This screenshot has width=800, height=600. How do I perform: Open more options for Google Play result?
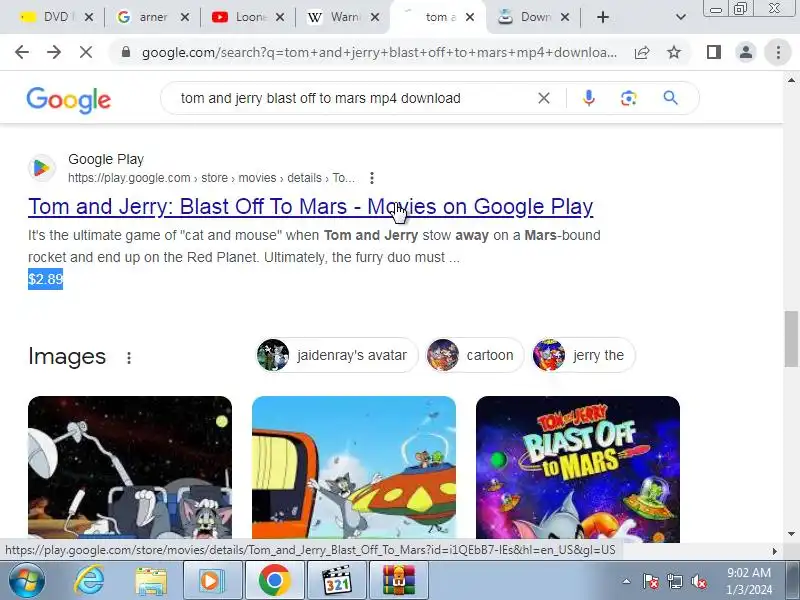[x=372, y=178]
